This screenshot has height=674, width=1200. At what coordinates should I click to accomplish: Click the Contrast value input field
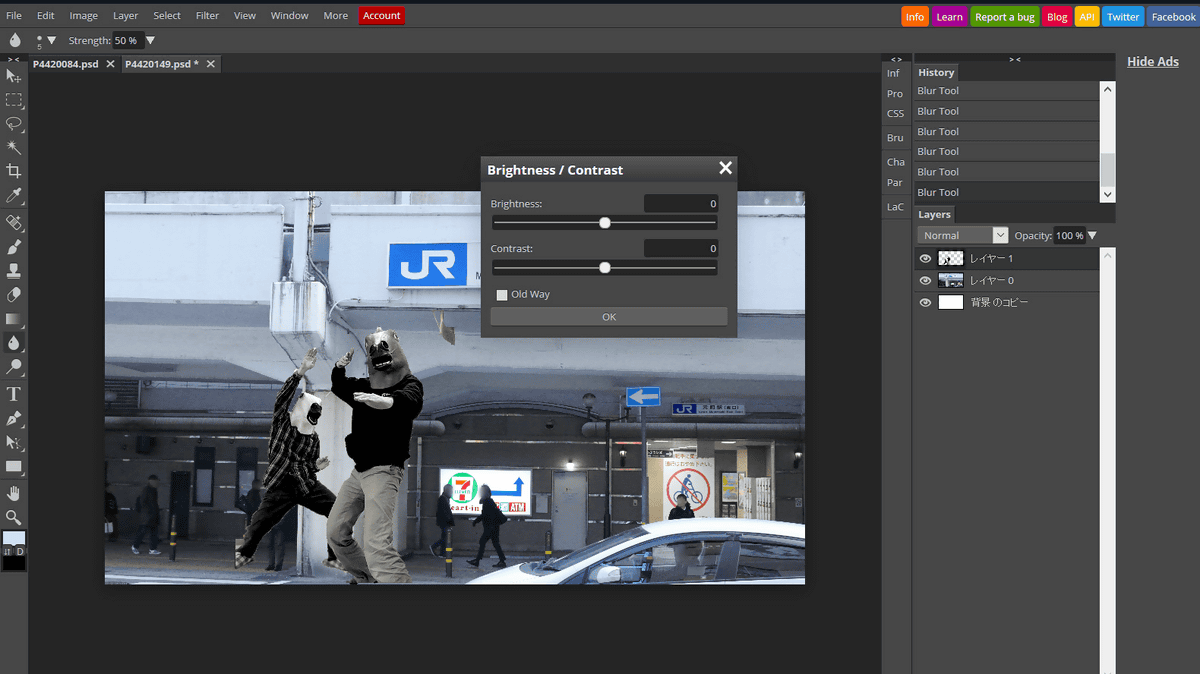(681, 248)
